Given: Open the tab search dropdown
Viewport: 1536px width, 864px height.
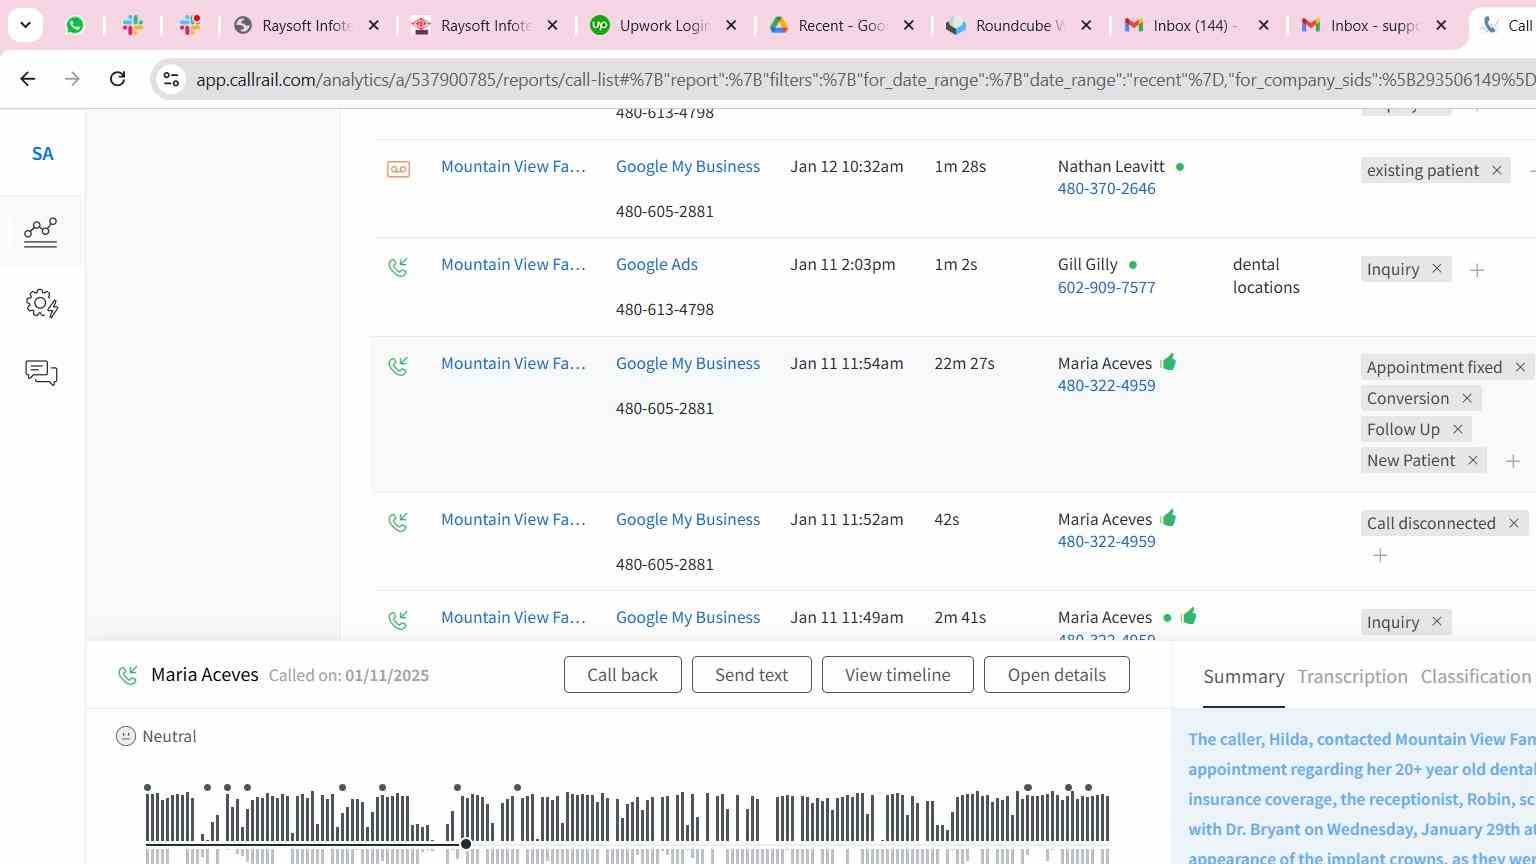Looking at the screenshot, I should coord(25,25).
